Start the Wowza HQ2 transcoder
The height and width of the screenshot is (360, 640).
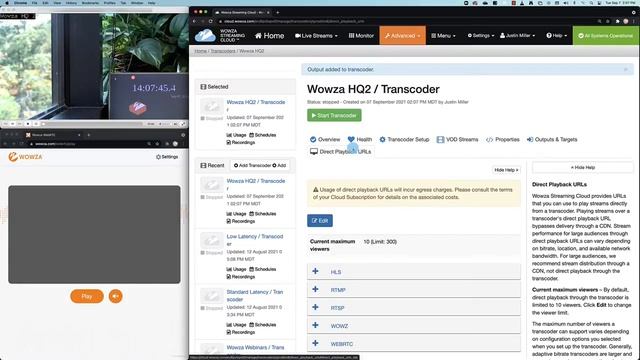[334, 116]
